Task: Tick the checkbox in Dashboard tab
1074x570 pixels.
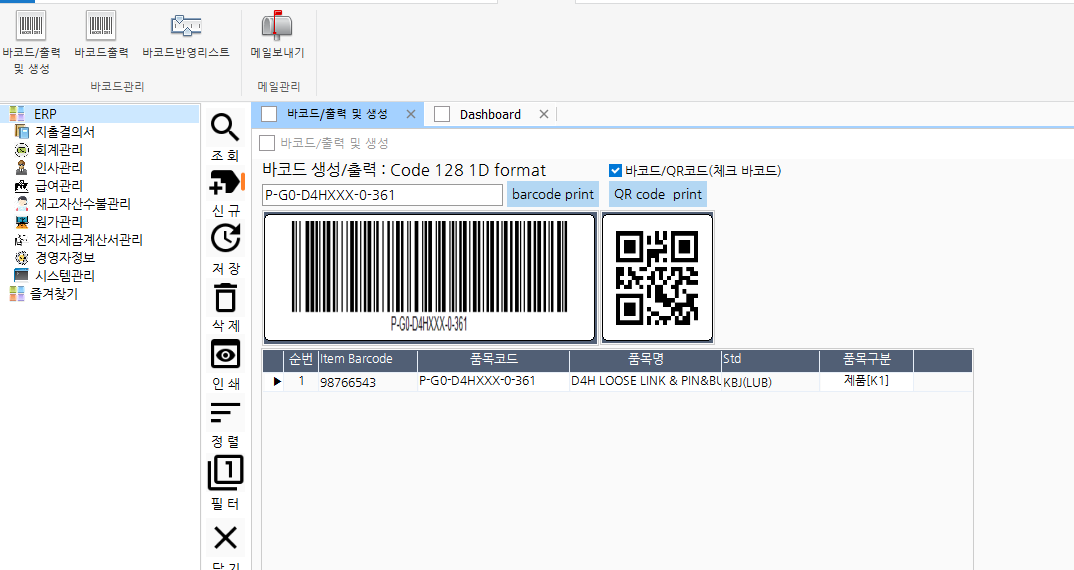Action: click(x=442, y=114)
